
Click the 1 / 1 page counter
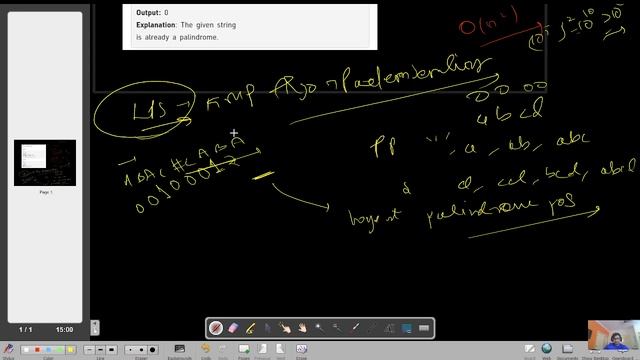(x=25, y=329)
